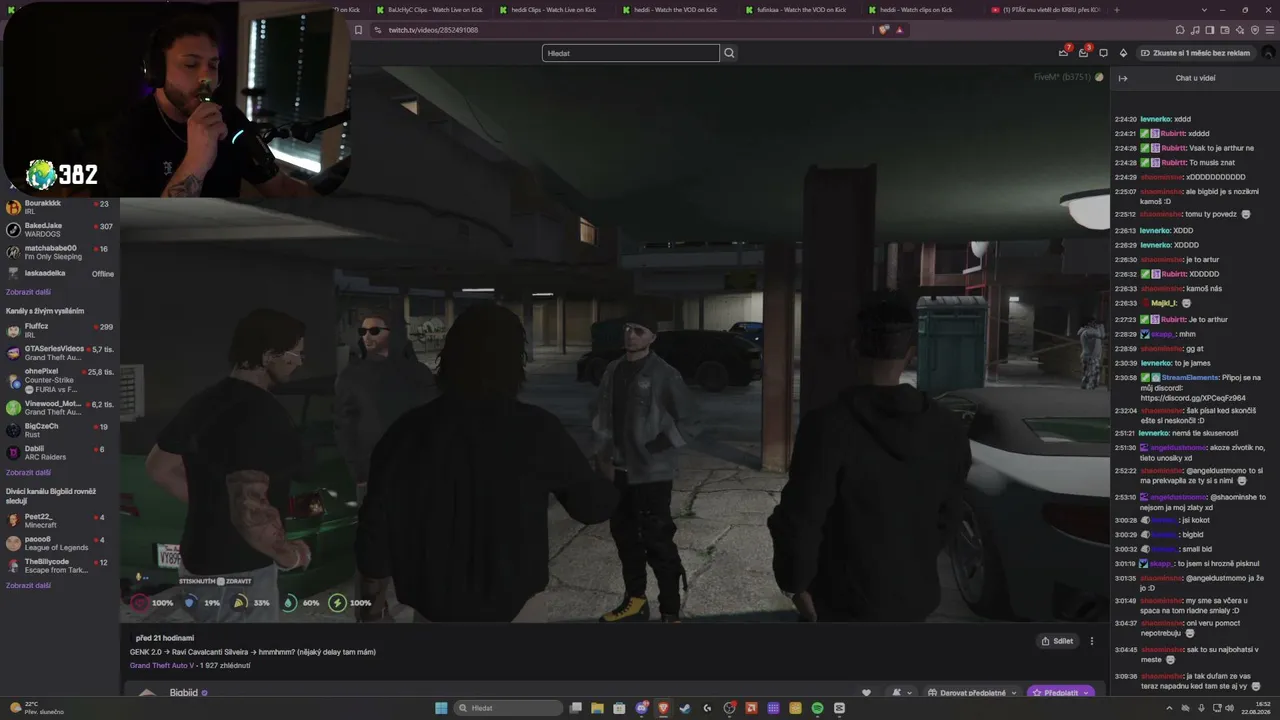Click the VOD video player area
This screenshot has width=1280, height=720.
pyautogui.click(x=615, y=344)
